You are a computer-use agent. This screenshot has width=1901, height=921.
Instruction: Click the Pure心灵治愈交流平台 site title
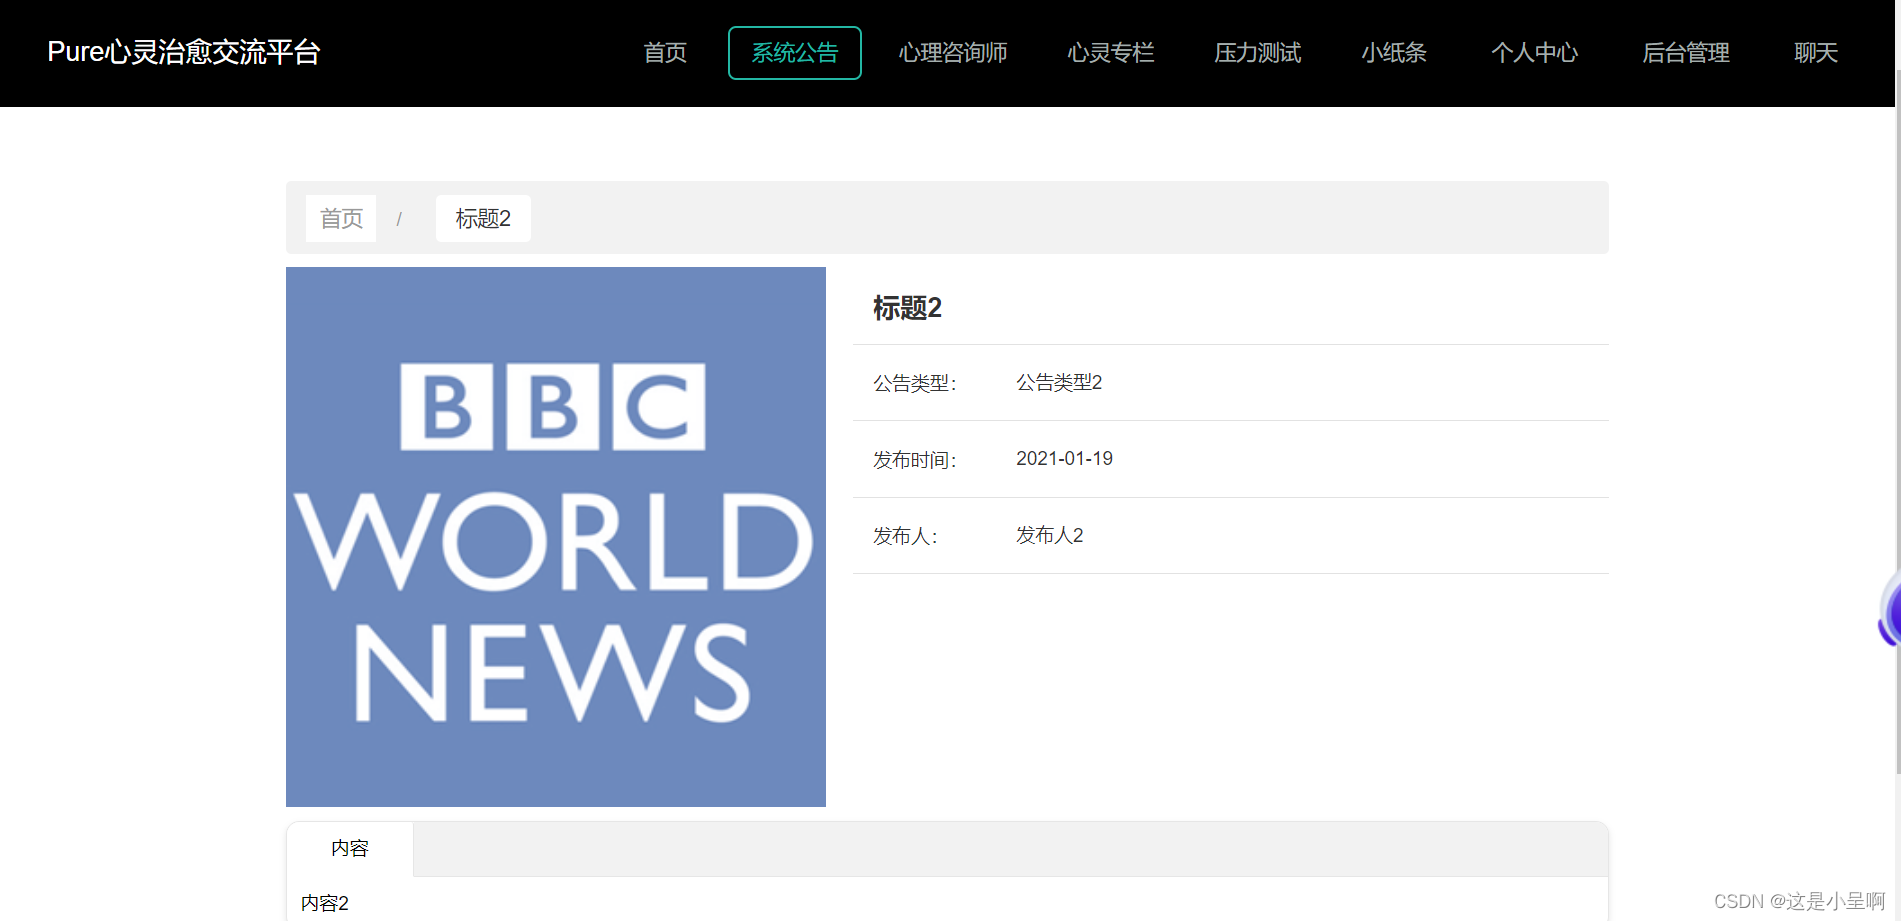[x=184, y=52]
